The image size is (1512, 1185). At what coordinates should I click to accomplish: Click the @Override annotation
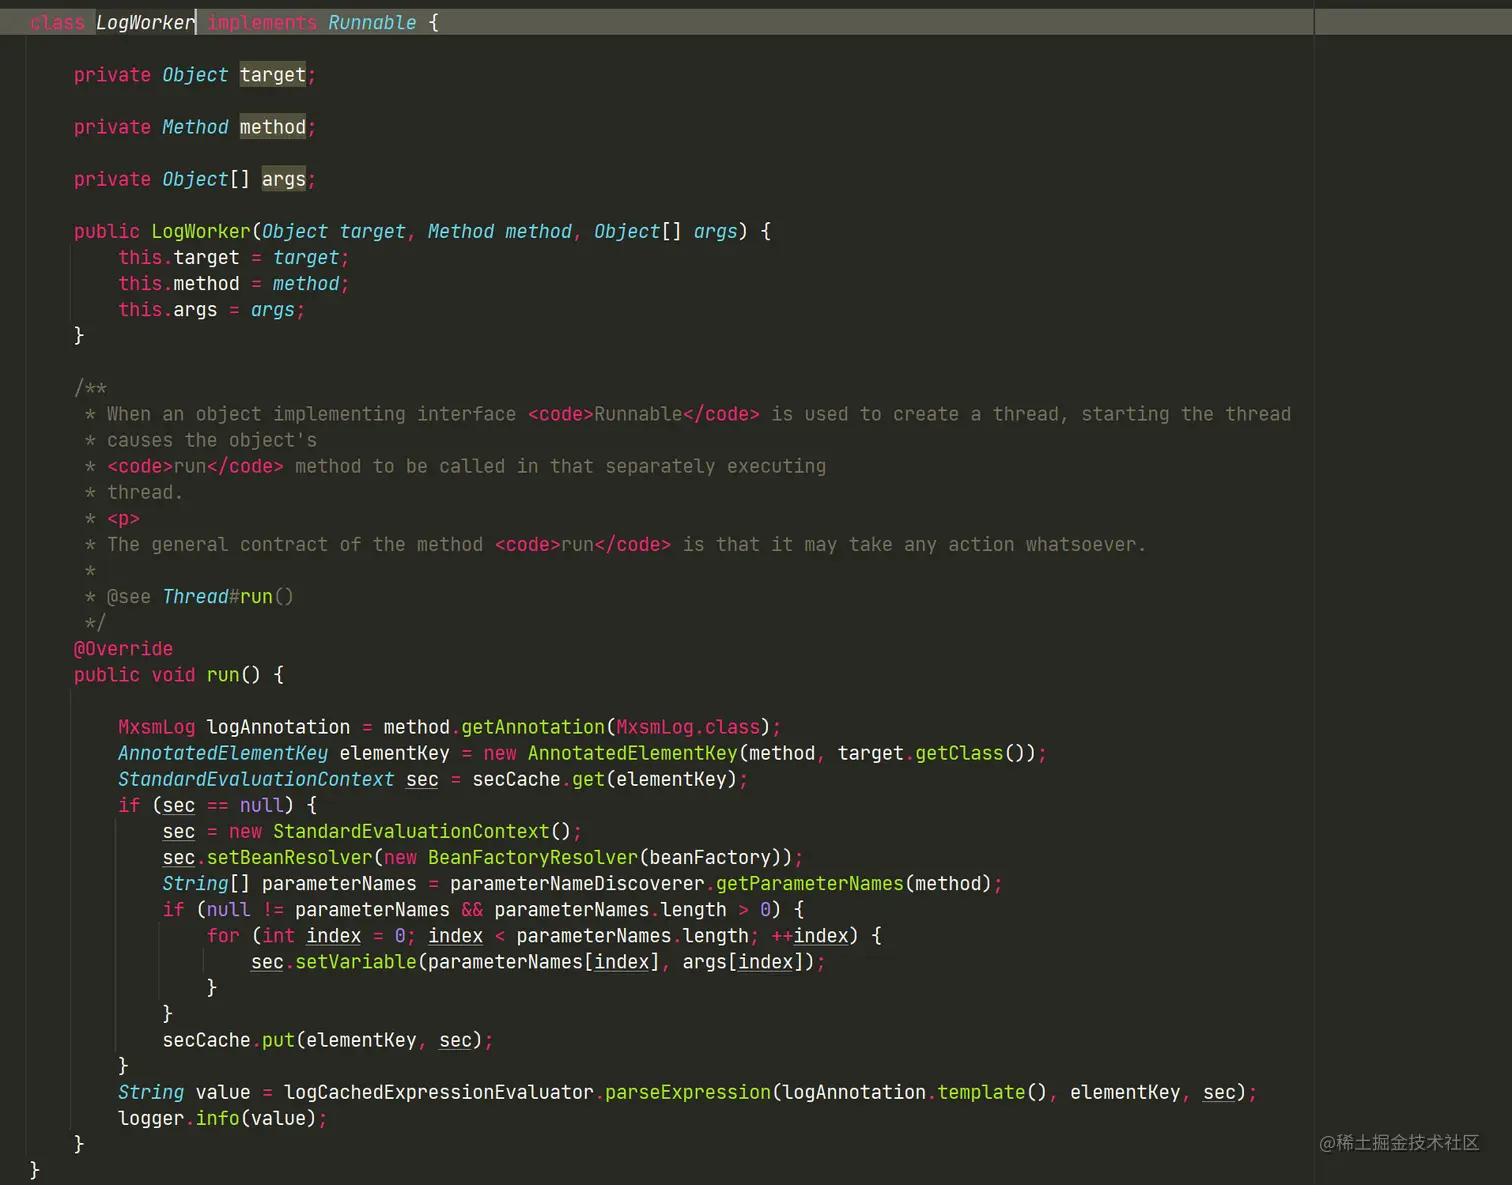click(123, 649)
